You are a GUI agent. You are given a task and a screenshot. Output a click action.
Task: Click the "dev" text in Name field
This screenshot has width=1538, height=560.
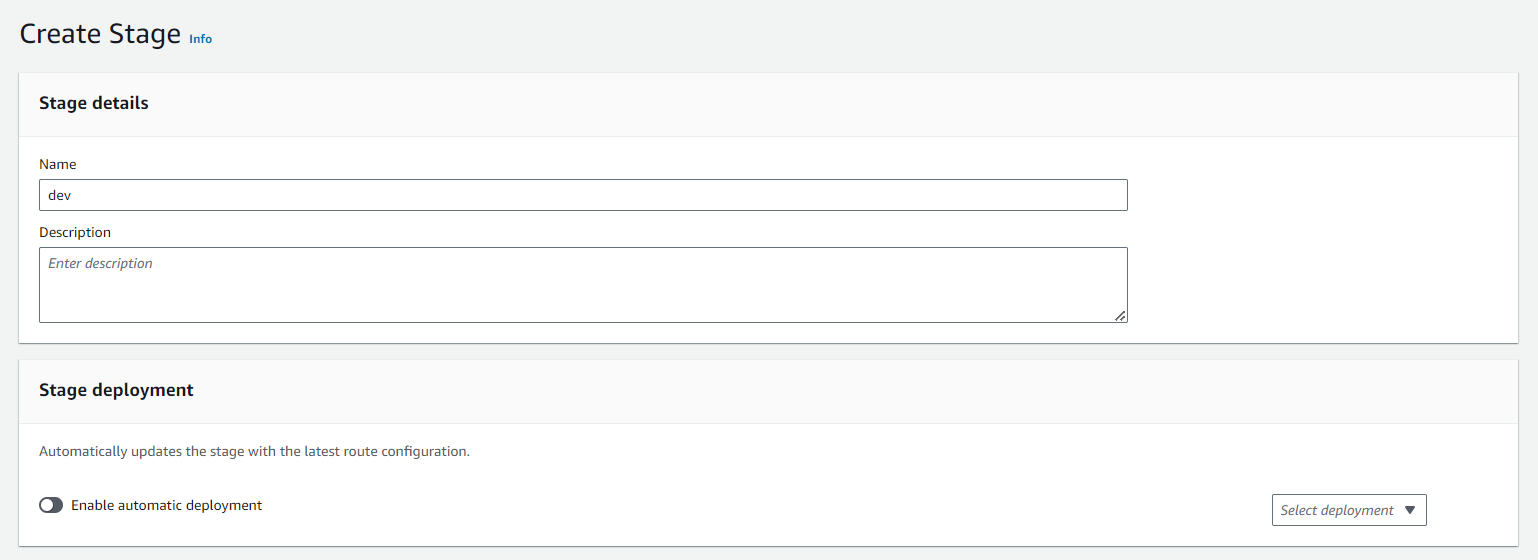tap(59, 196)
